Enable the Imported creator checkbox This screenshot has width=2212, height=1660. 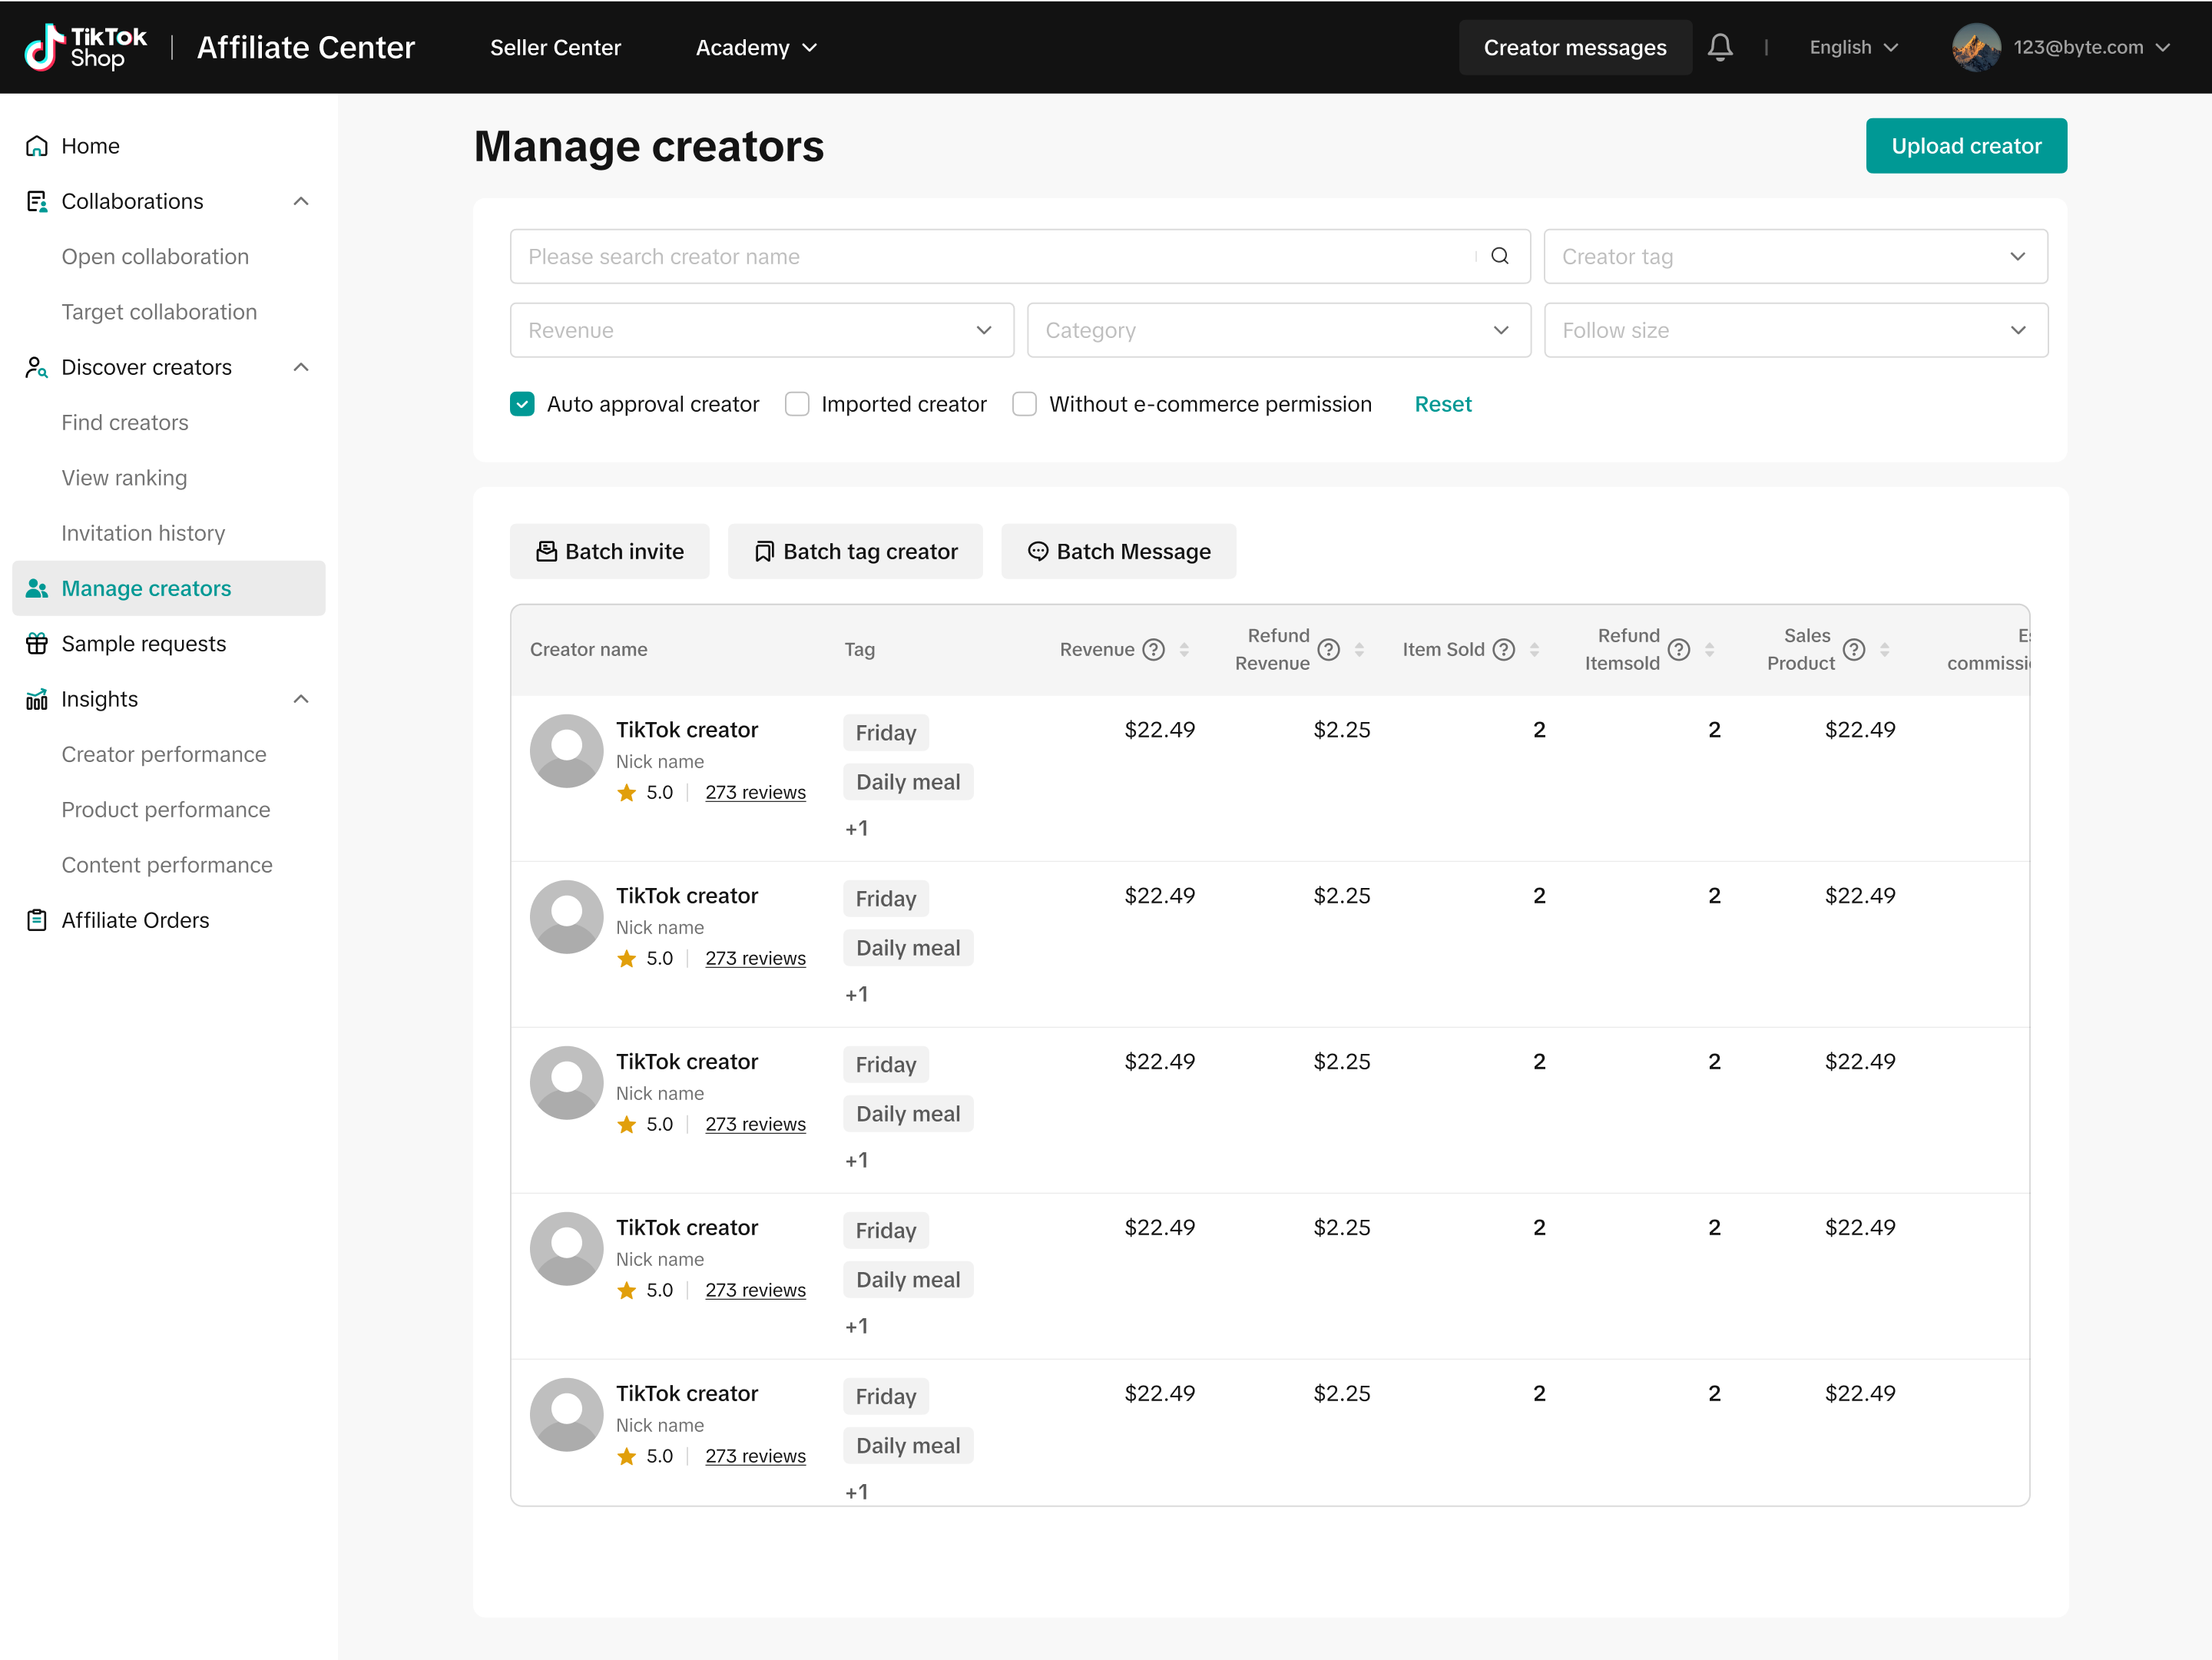[x=797, y=404]
